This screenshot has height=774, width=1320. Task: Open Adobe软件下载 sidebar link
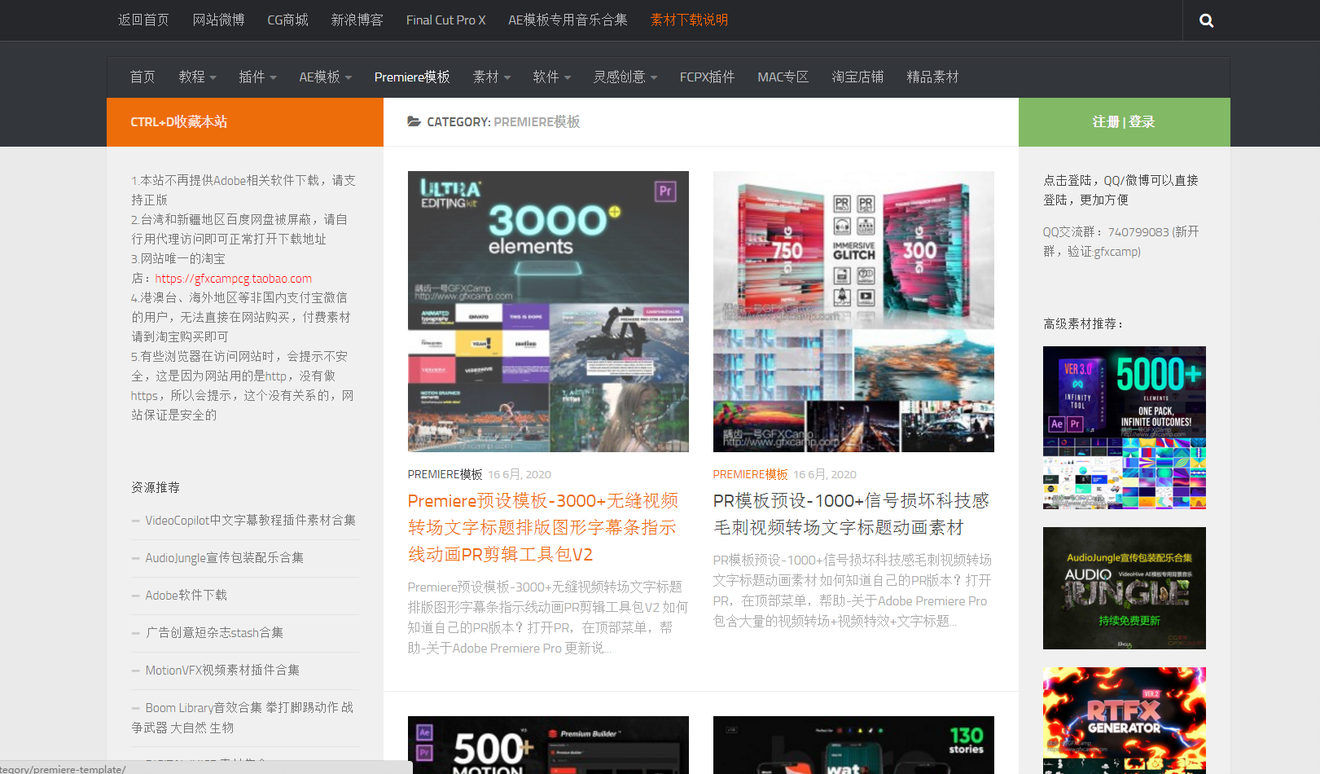tap(186, 595)
